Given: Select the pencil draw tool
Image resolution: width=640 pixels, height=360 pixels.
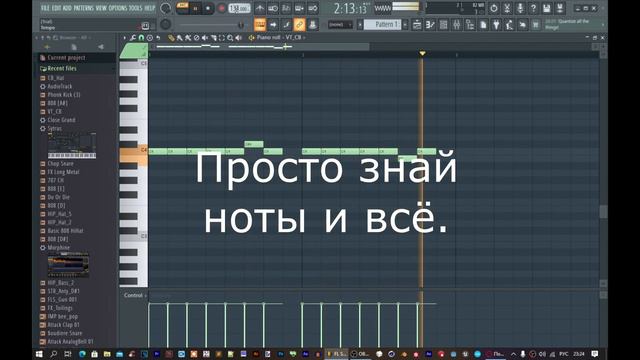Looking at the screenshot, I should 171,38.
